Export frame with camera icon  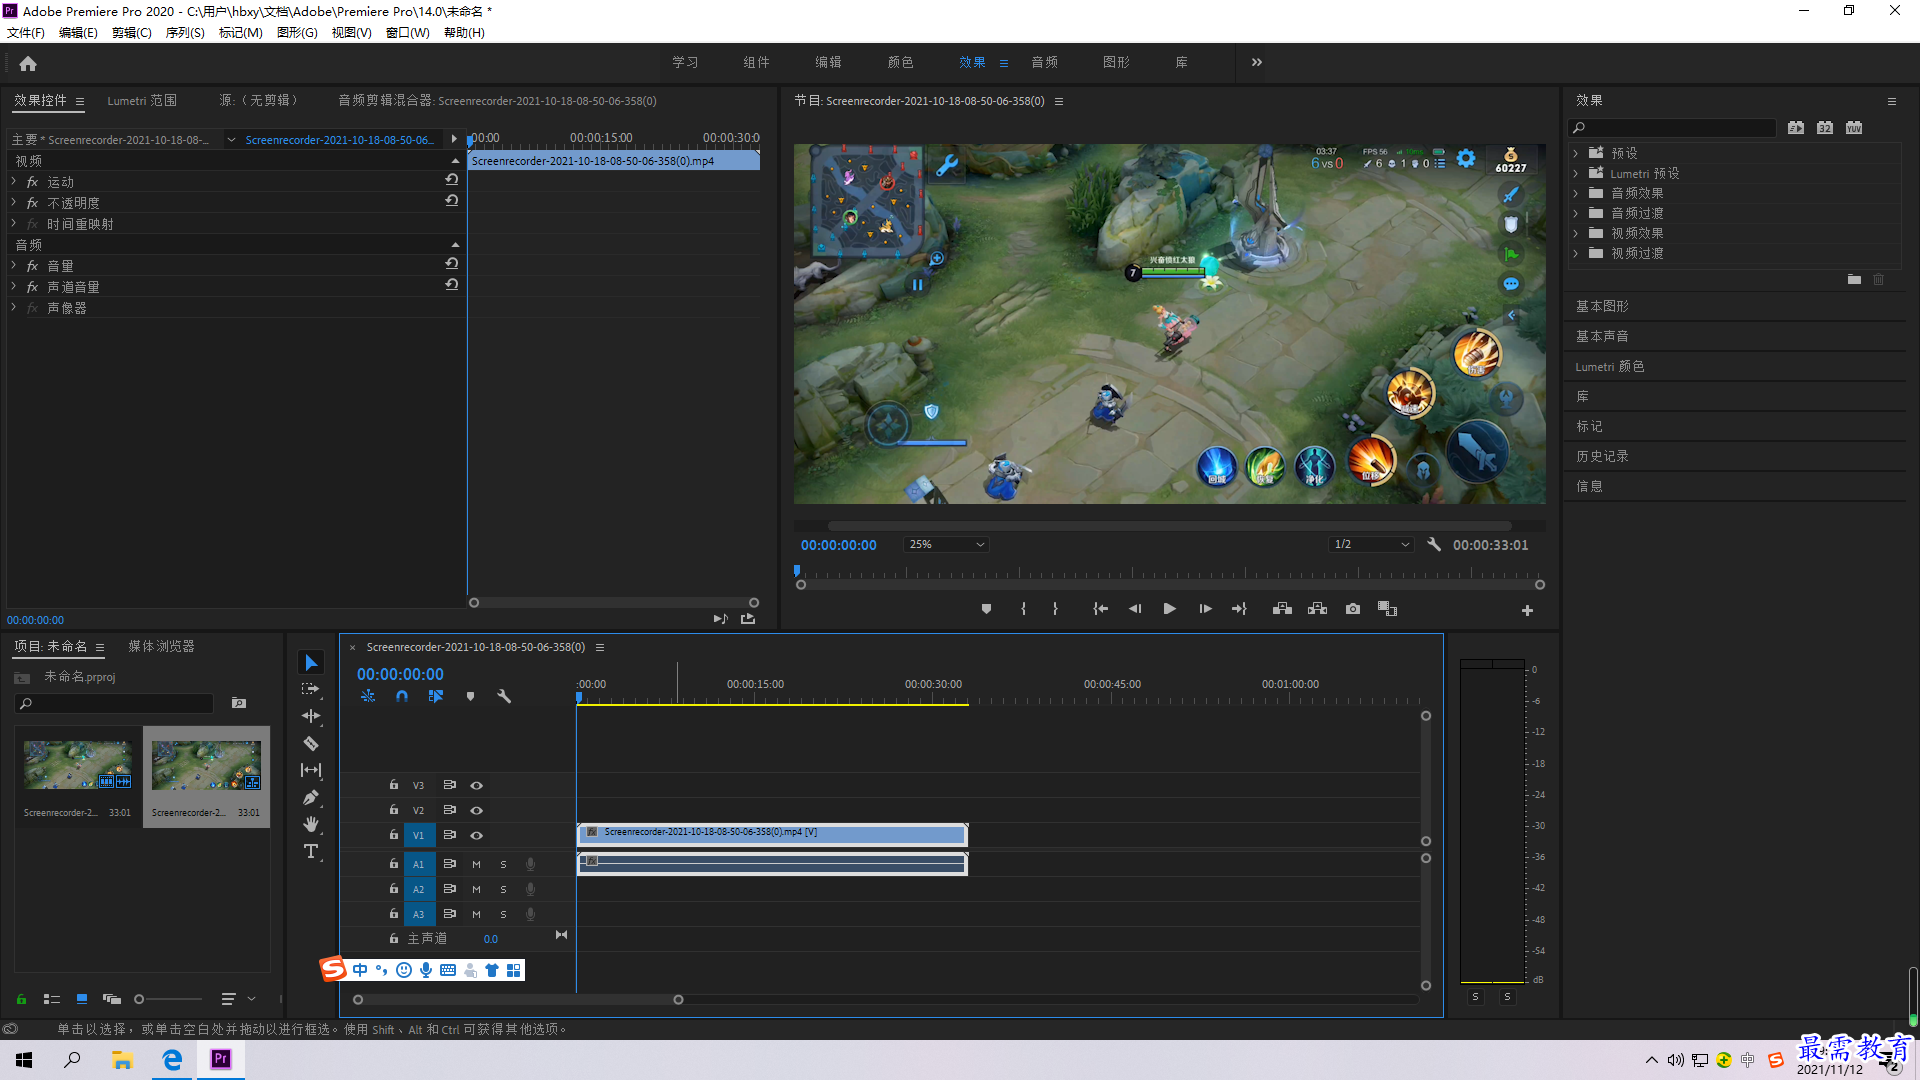1353,609
